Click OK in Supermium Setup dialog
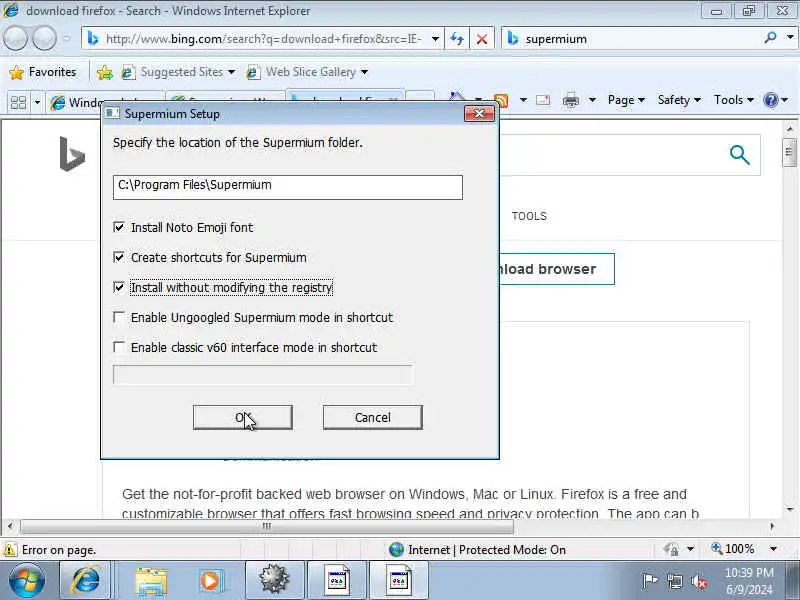This screenshot has width=800, height=600. [x=243, y=417]
